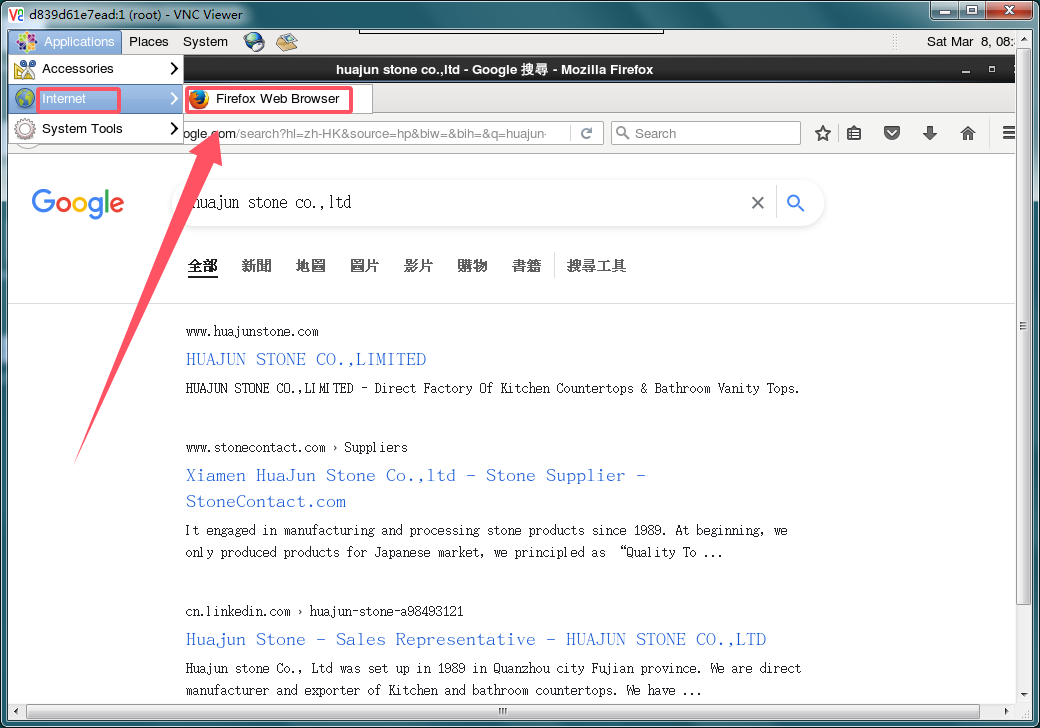This screenshot has height=728, width=1040.
Task: Click the www.huajunstone.com URL text
Action: point(252,332)
